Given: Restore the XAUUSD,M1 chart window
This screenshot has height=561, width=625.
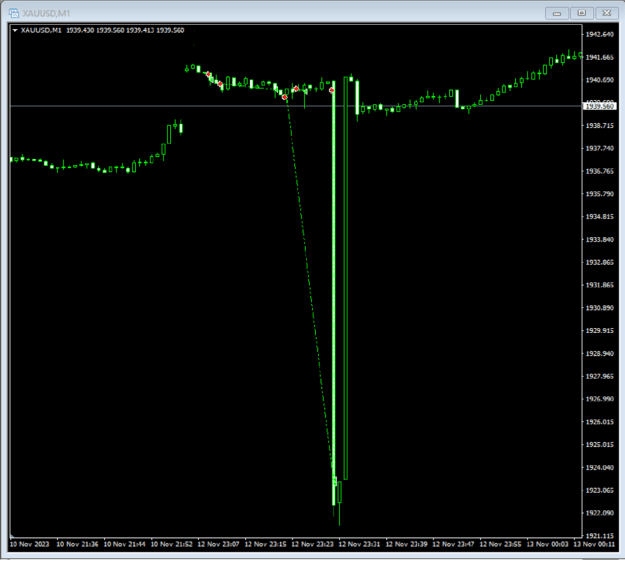Looking at the screenshot, I should pyautogui.click(x=582, y=13).
